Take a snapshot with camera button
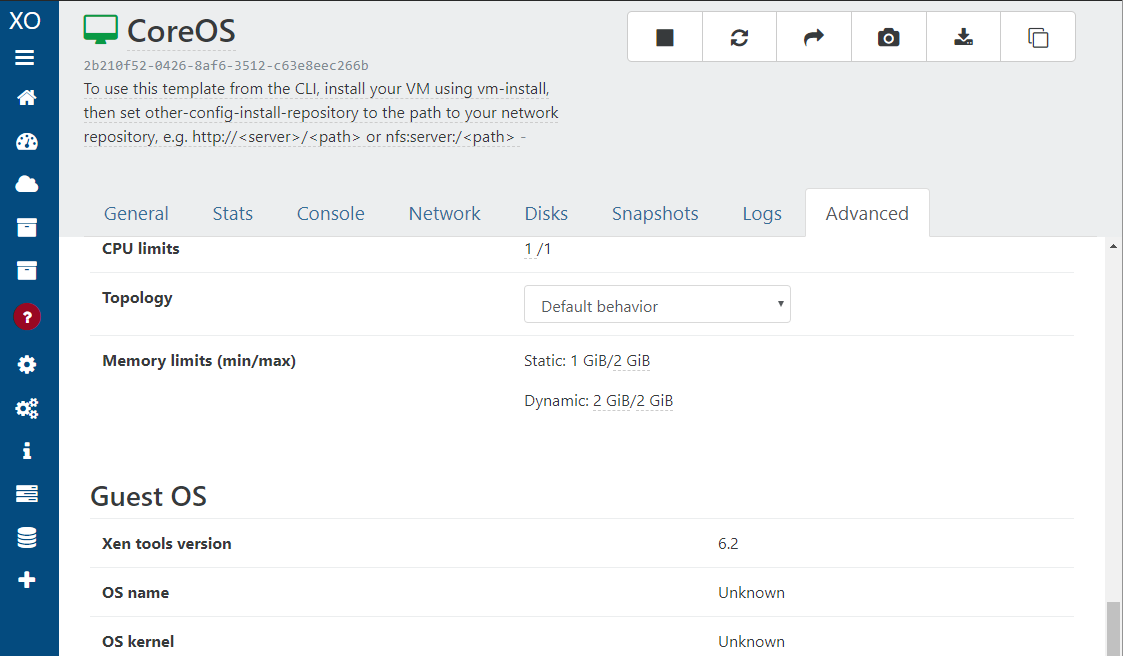1123x656 pixels. tap(888, 37)
